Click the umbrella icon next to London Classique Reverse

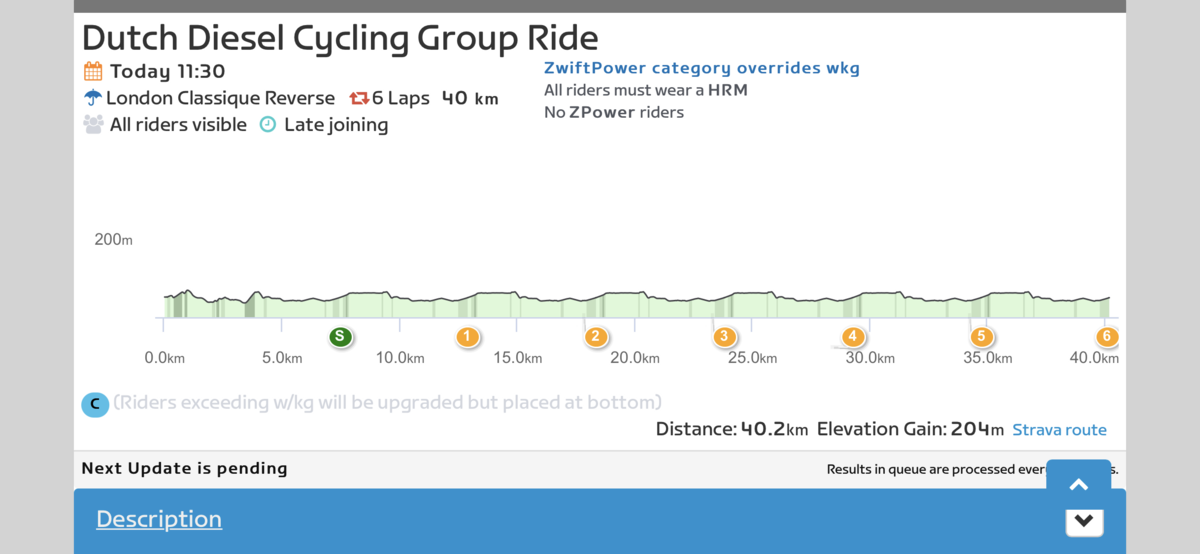click(93, 98)
